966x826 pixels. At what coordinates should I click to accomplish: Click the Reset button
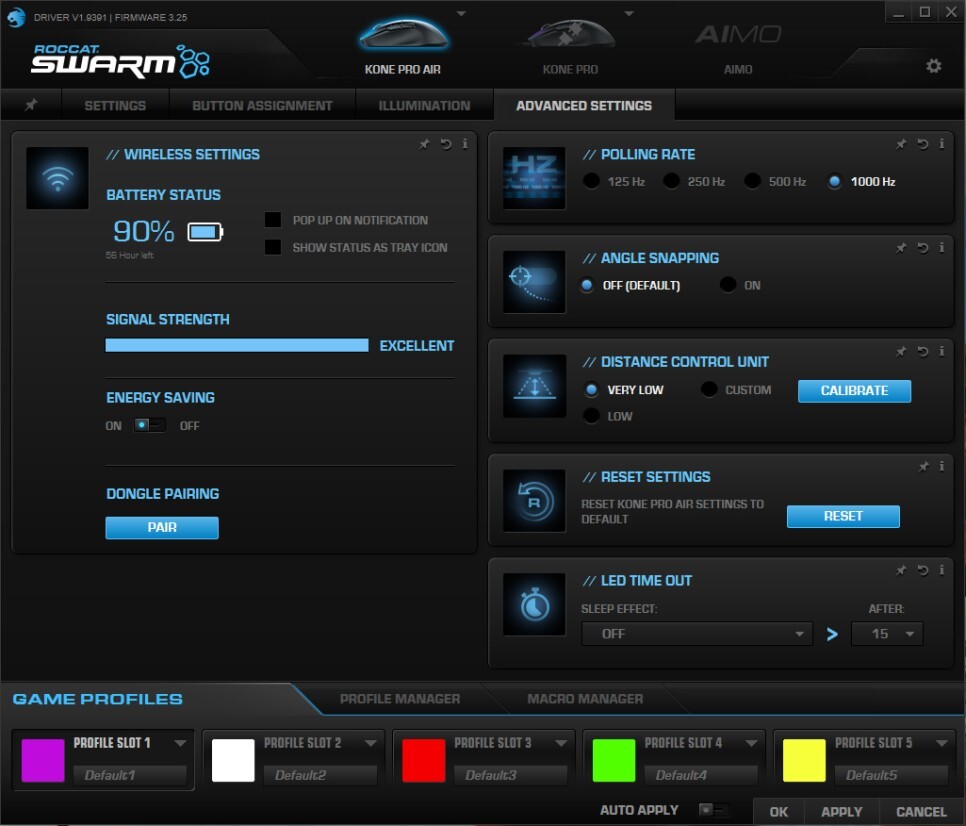pos(843,516)
